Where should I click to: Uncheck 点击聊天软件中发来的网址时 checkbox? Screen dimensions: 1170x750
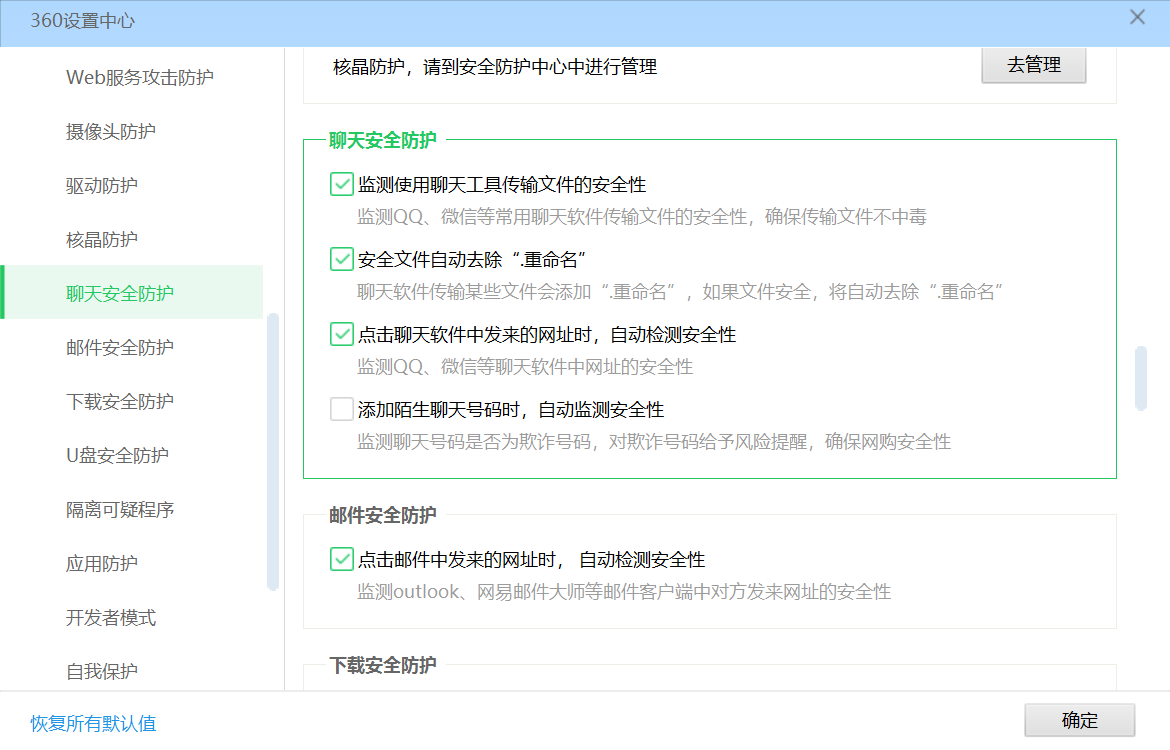pos(341,334)
